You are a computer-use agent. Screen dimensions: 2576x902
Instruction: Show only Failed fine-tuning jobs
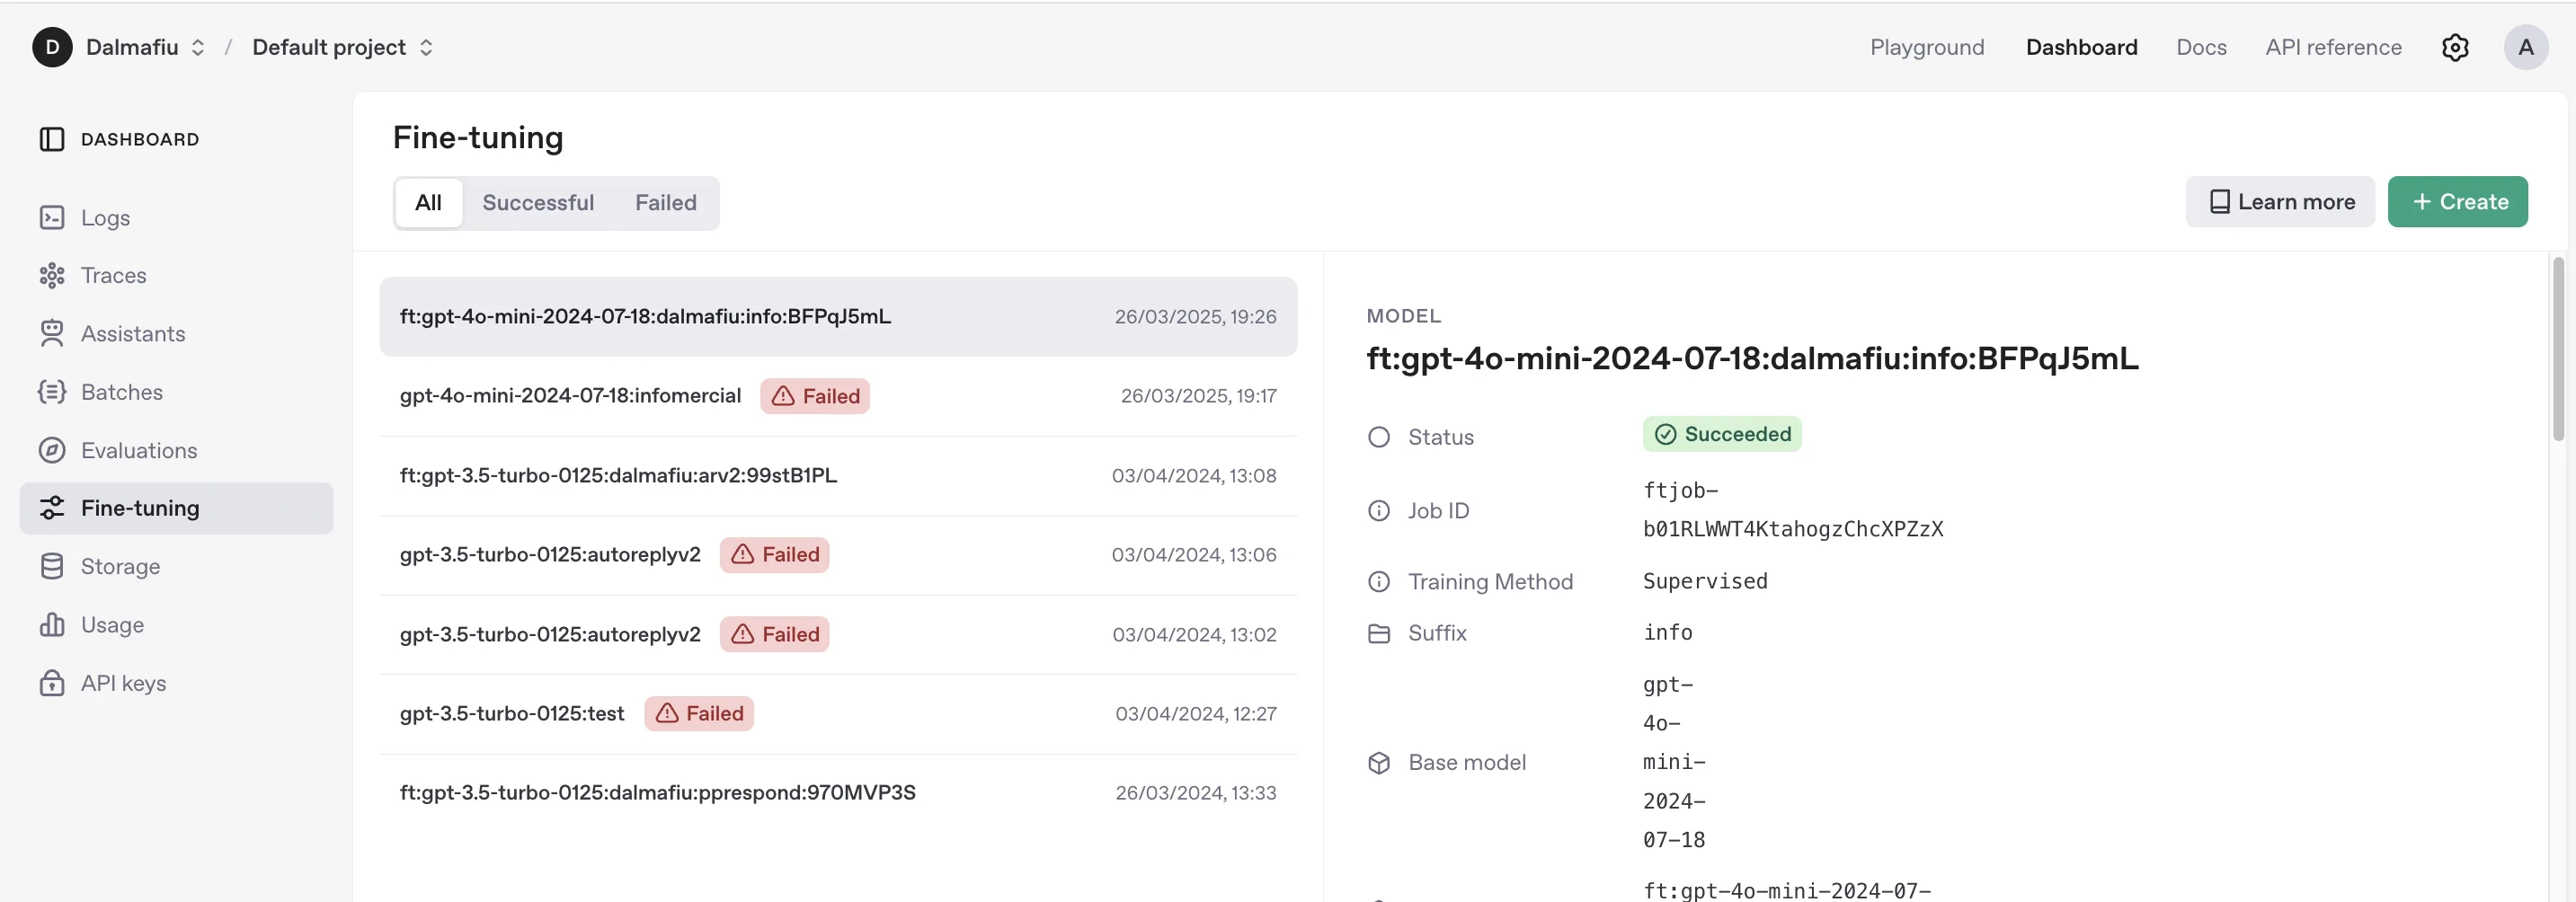pos(666,203)
